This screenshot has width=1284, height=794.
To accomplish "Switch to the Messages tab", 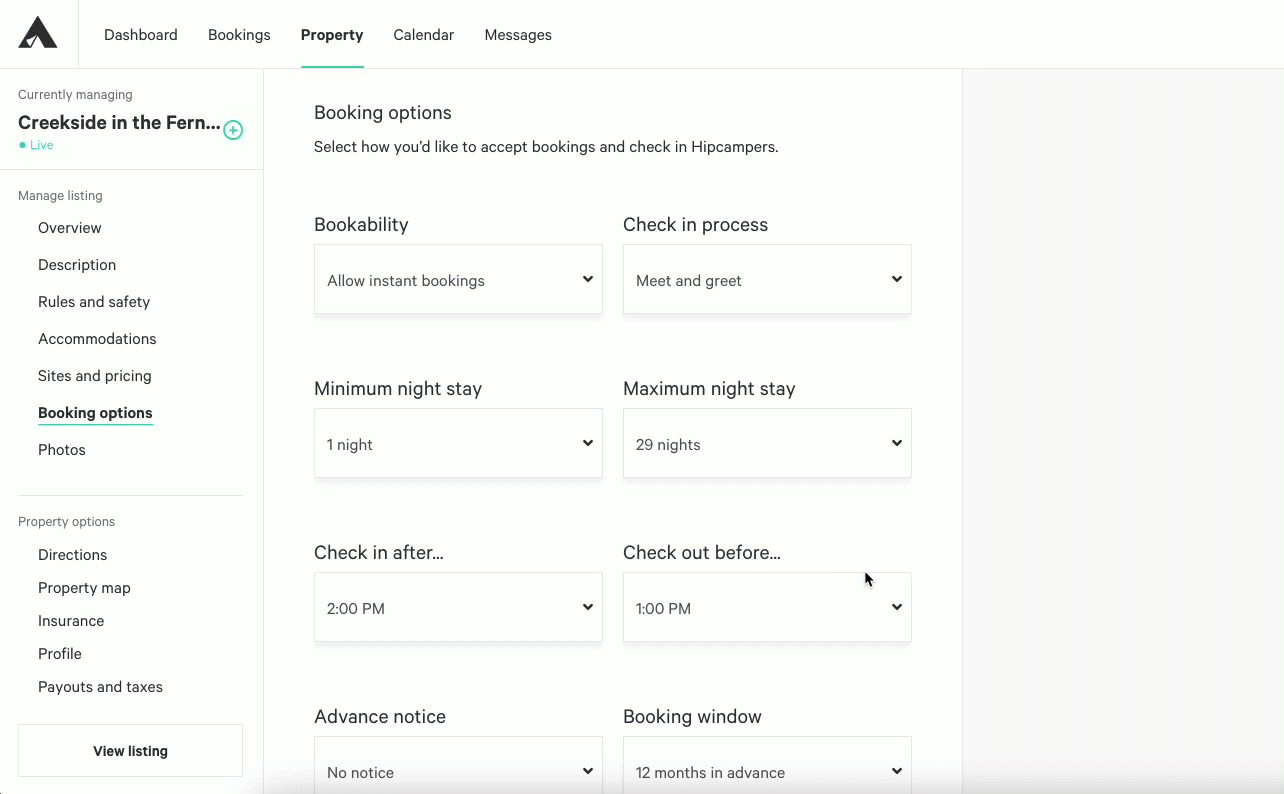I will click(518, 35).
